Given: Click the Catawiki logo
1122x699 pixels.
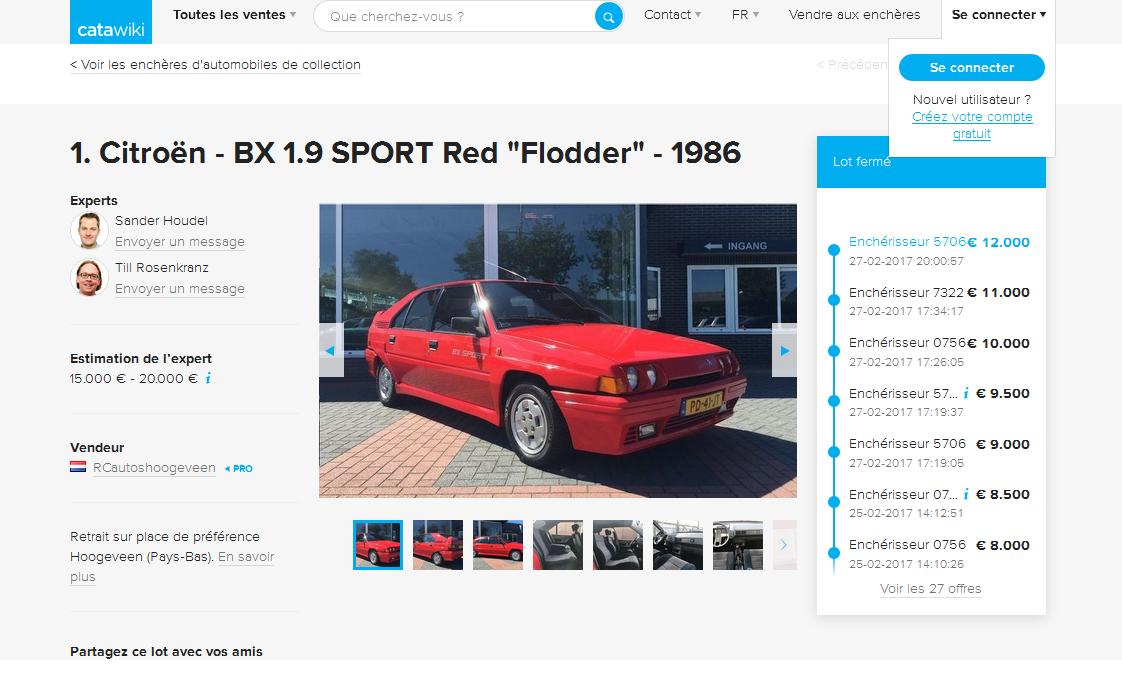Looking at the screenshot, I should (111, 21).
